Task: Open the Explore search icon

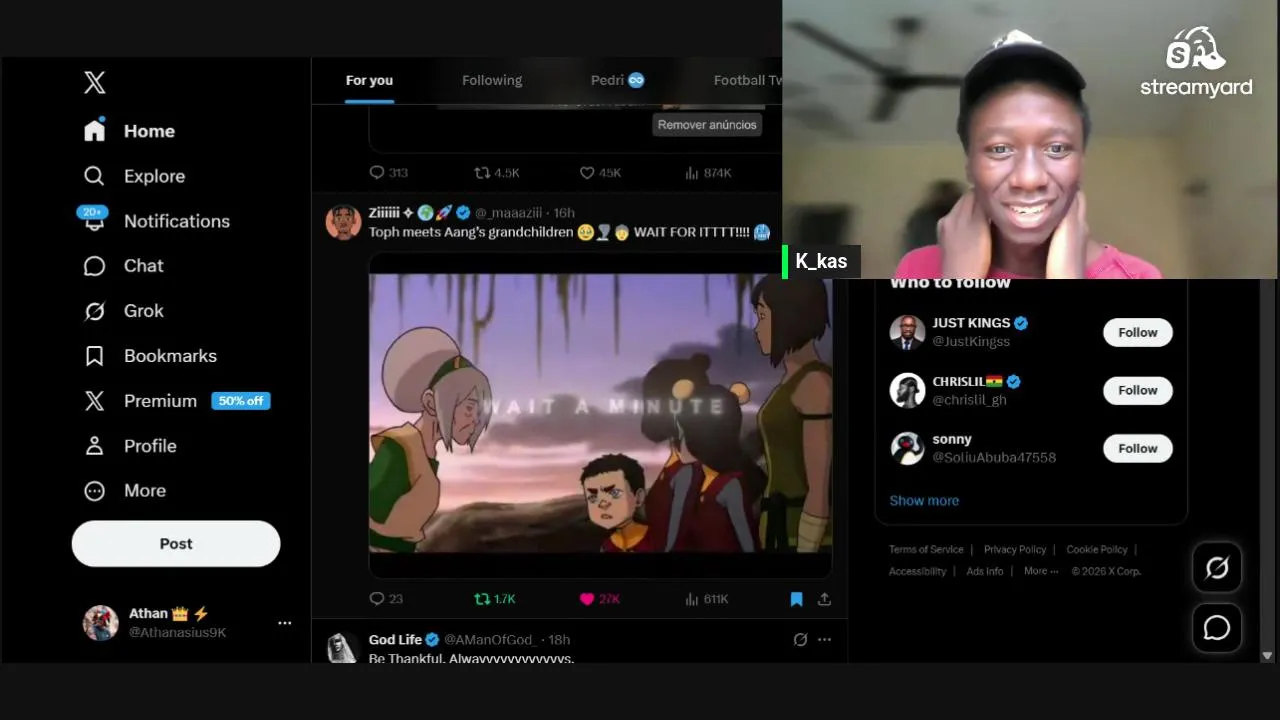Action: click(x=94, y=176)
